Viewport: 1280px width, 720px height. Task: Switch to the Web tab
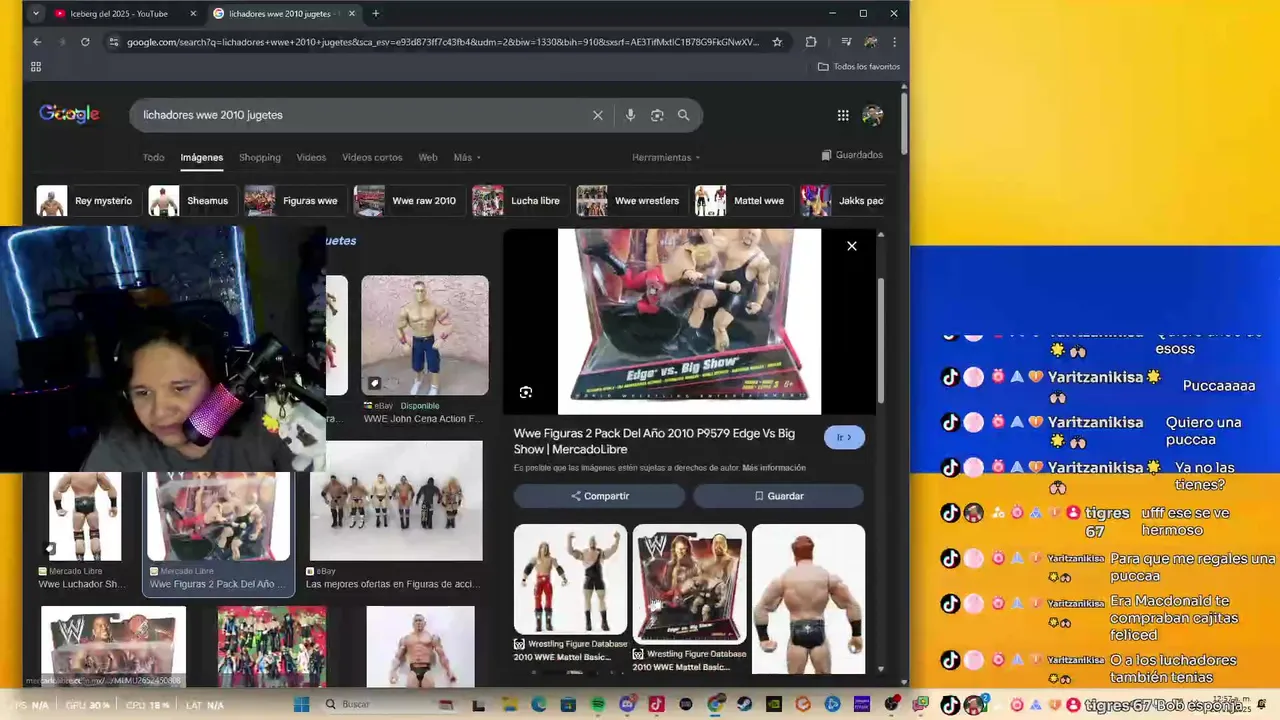click(428, 158)
